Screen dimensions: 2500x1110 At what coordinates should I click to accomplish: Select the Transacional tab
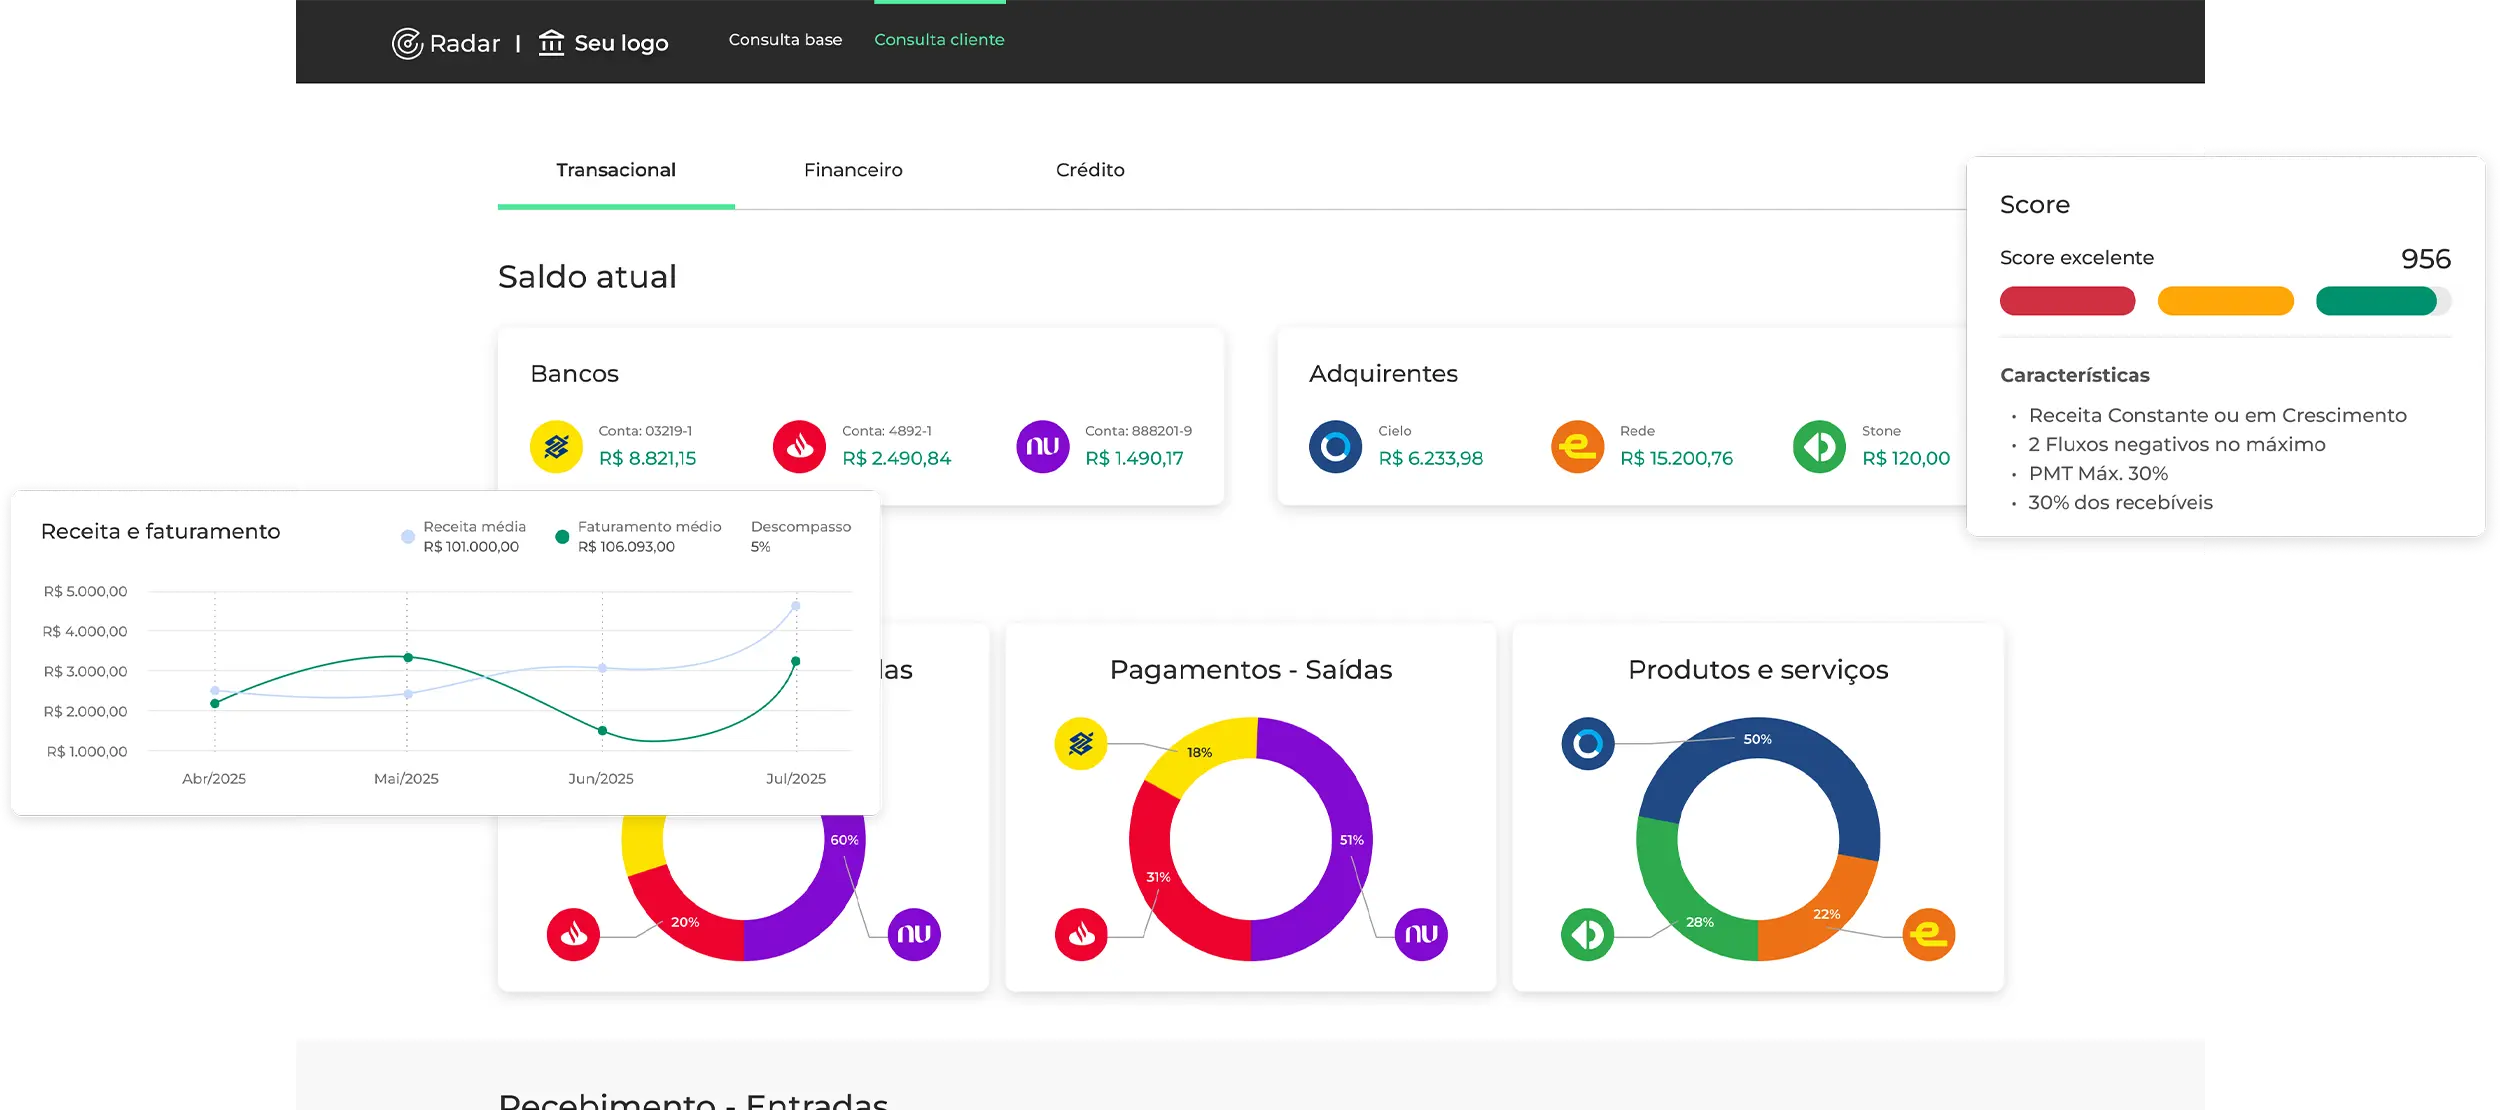tap(616, 169)
